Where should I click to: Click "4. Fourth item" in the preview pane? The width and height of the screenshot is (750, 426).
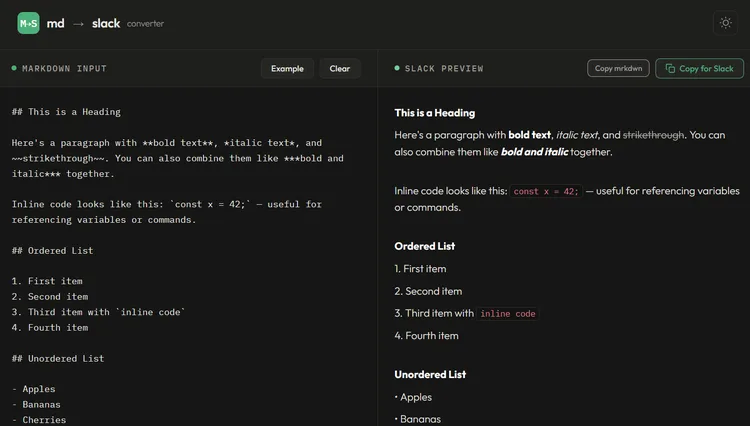coord(426,336)
